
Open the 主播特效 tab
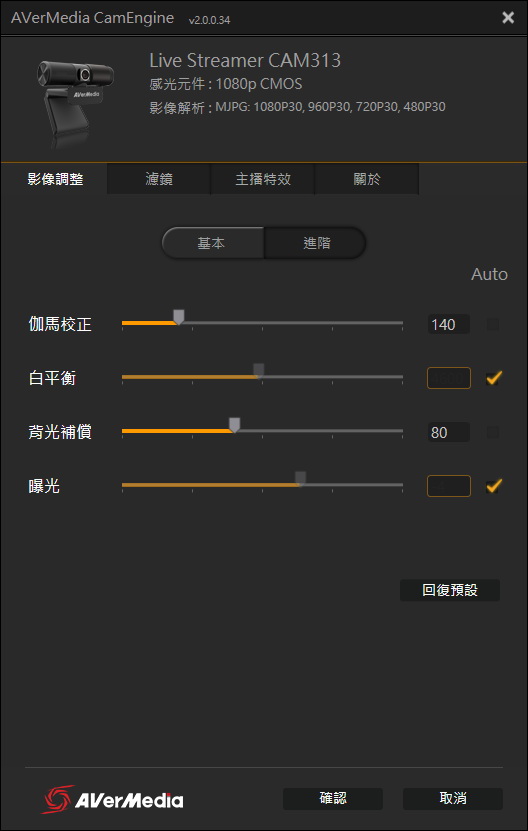pos(263,179)
